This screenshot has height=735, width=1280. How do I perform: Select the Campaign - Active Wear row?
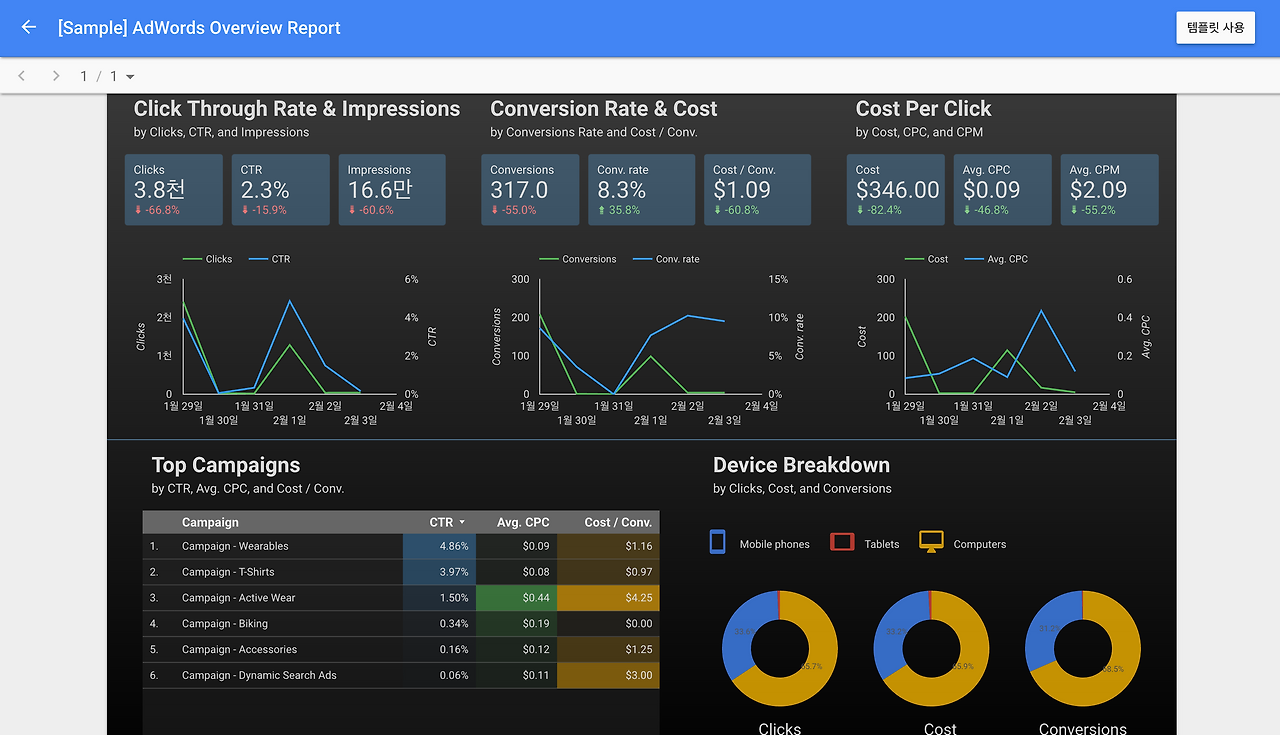401,598
